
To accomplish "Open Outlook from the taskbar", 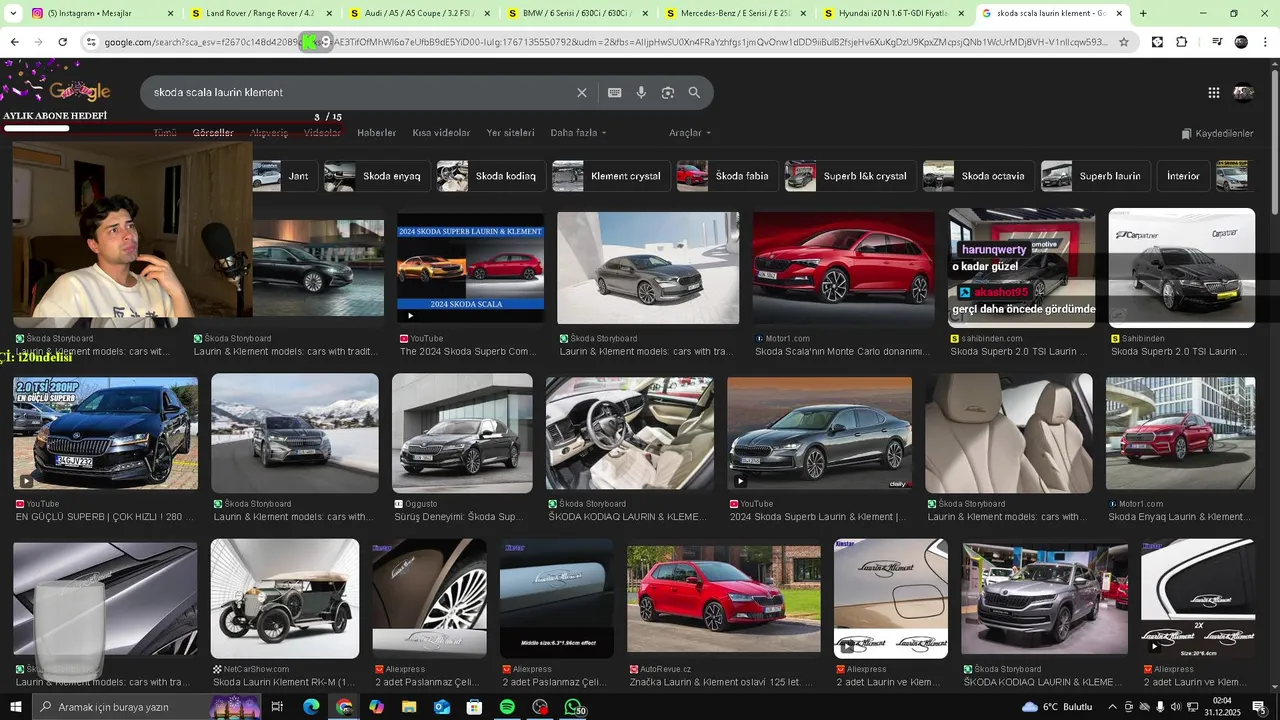I will click(442, 707).
